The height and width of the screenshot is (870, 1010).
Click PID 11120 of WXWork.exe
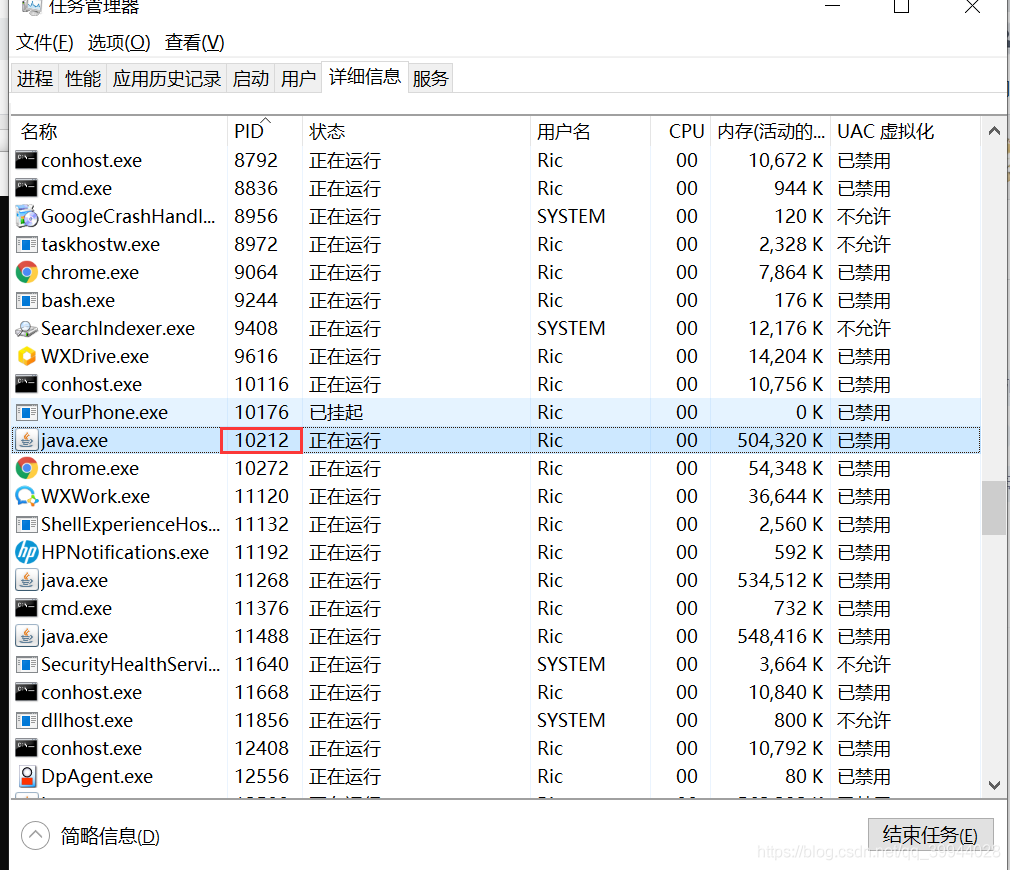(262, 496)
